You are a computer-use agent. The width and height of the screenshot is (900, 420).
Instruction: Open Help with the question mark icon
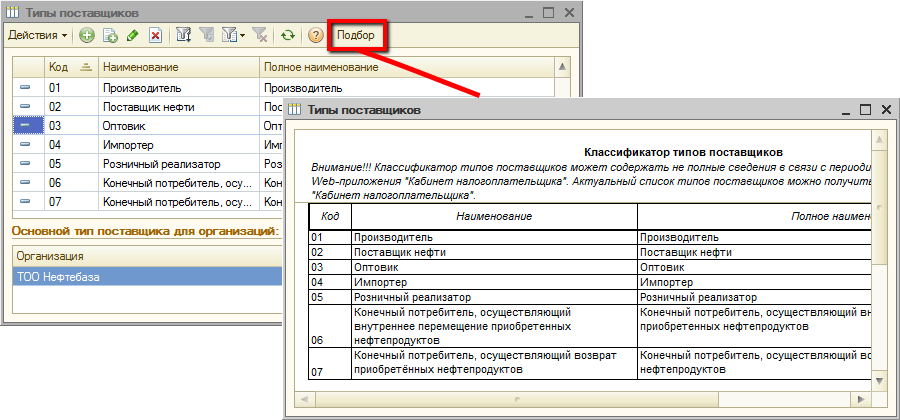(316, 35)
